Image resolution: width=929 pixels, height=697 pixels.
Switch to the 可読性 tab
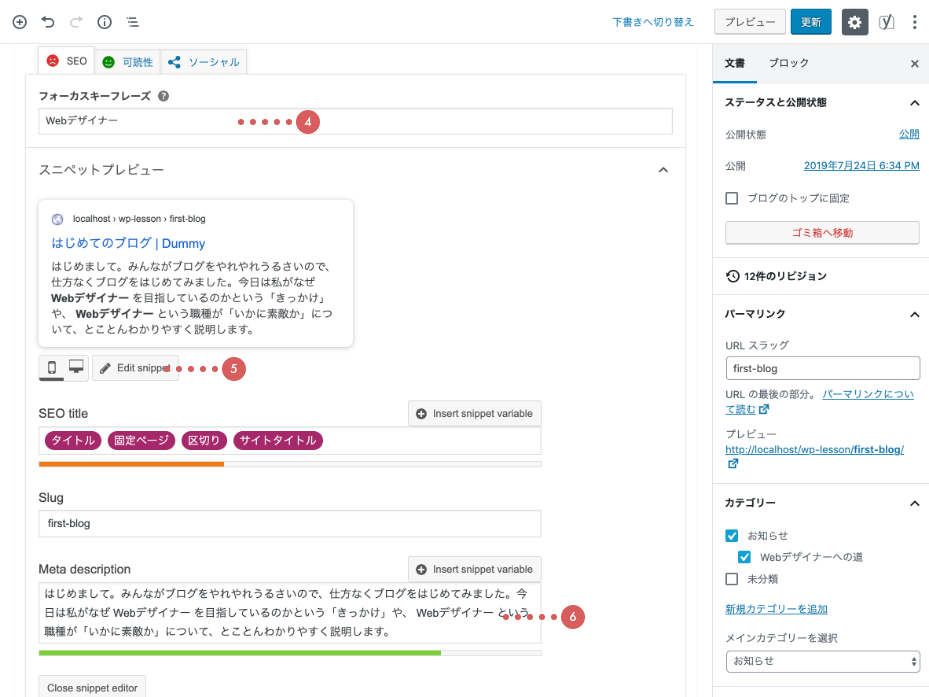(x=128, y=62)
